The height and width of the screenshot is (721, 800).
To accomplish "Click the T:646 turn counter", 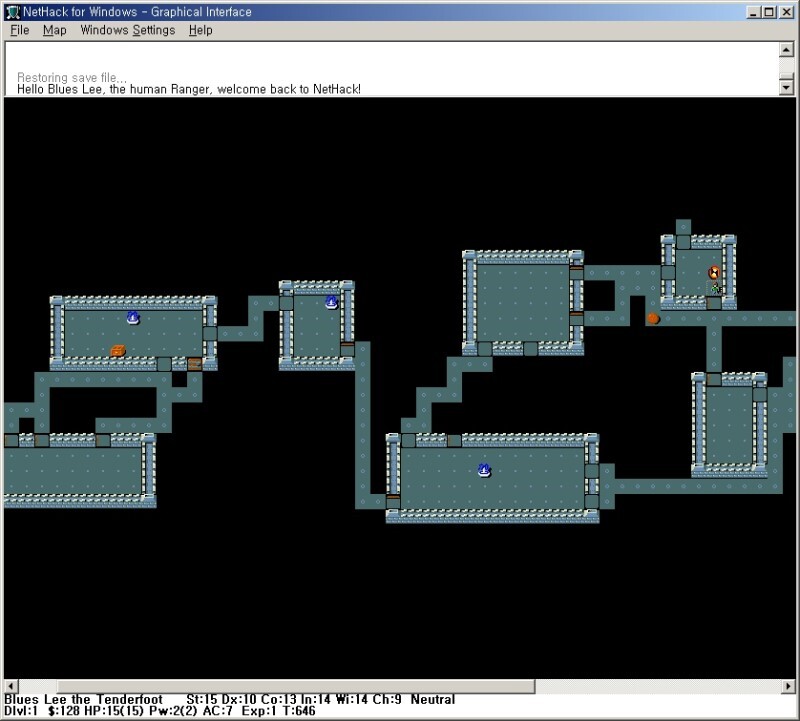I will point(298,711).
